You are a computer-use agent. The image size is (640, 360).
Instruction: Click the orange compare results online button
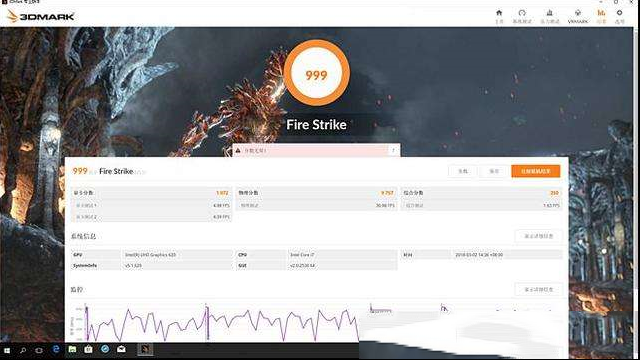[536, 171]
